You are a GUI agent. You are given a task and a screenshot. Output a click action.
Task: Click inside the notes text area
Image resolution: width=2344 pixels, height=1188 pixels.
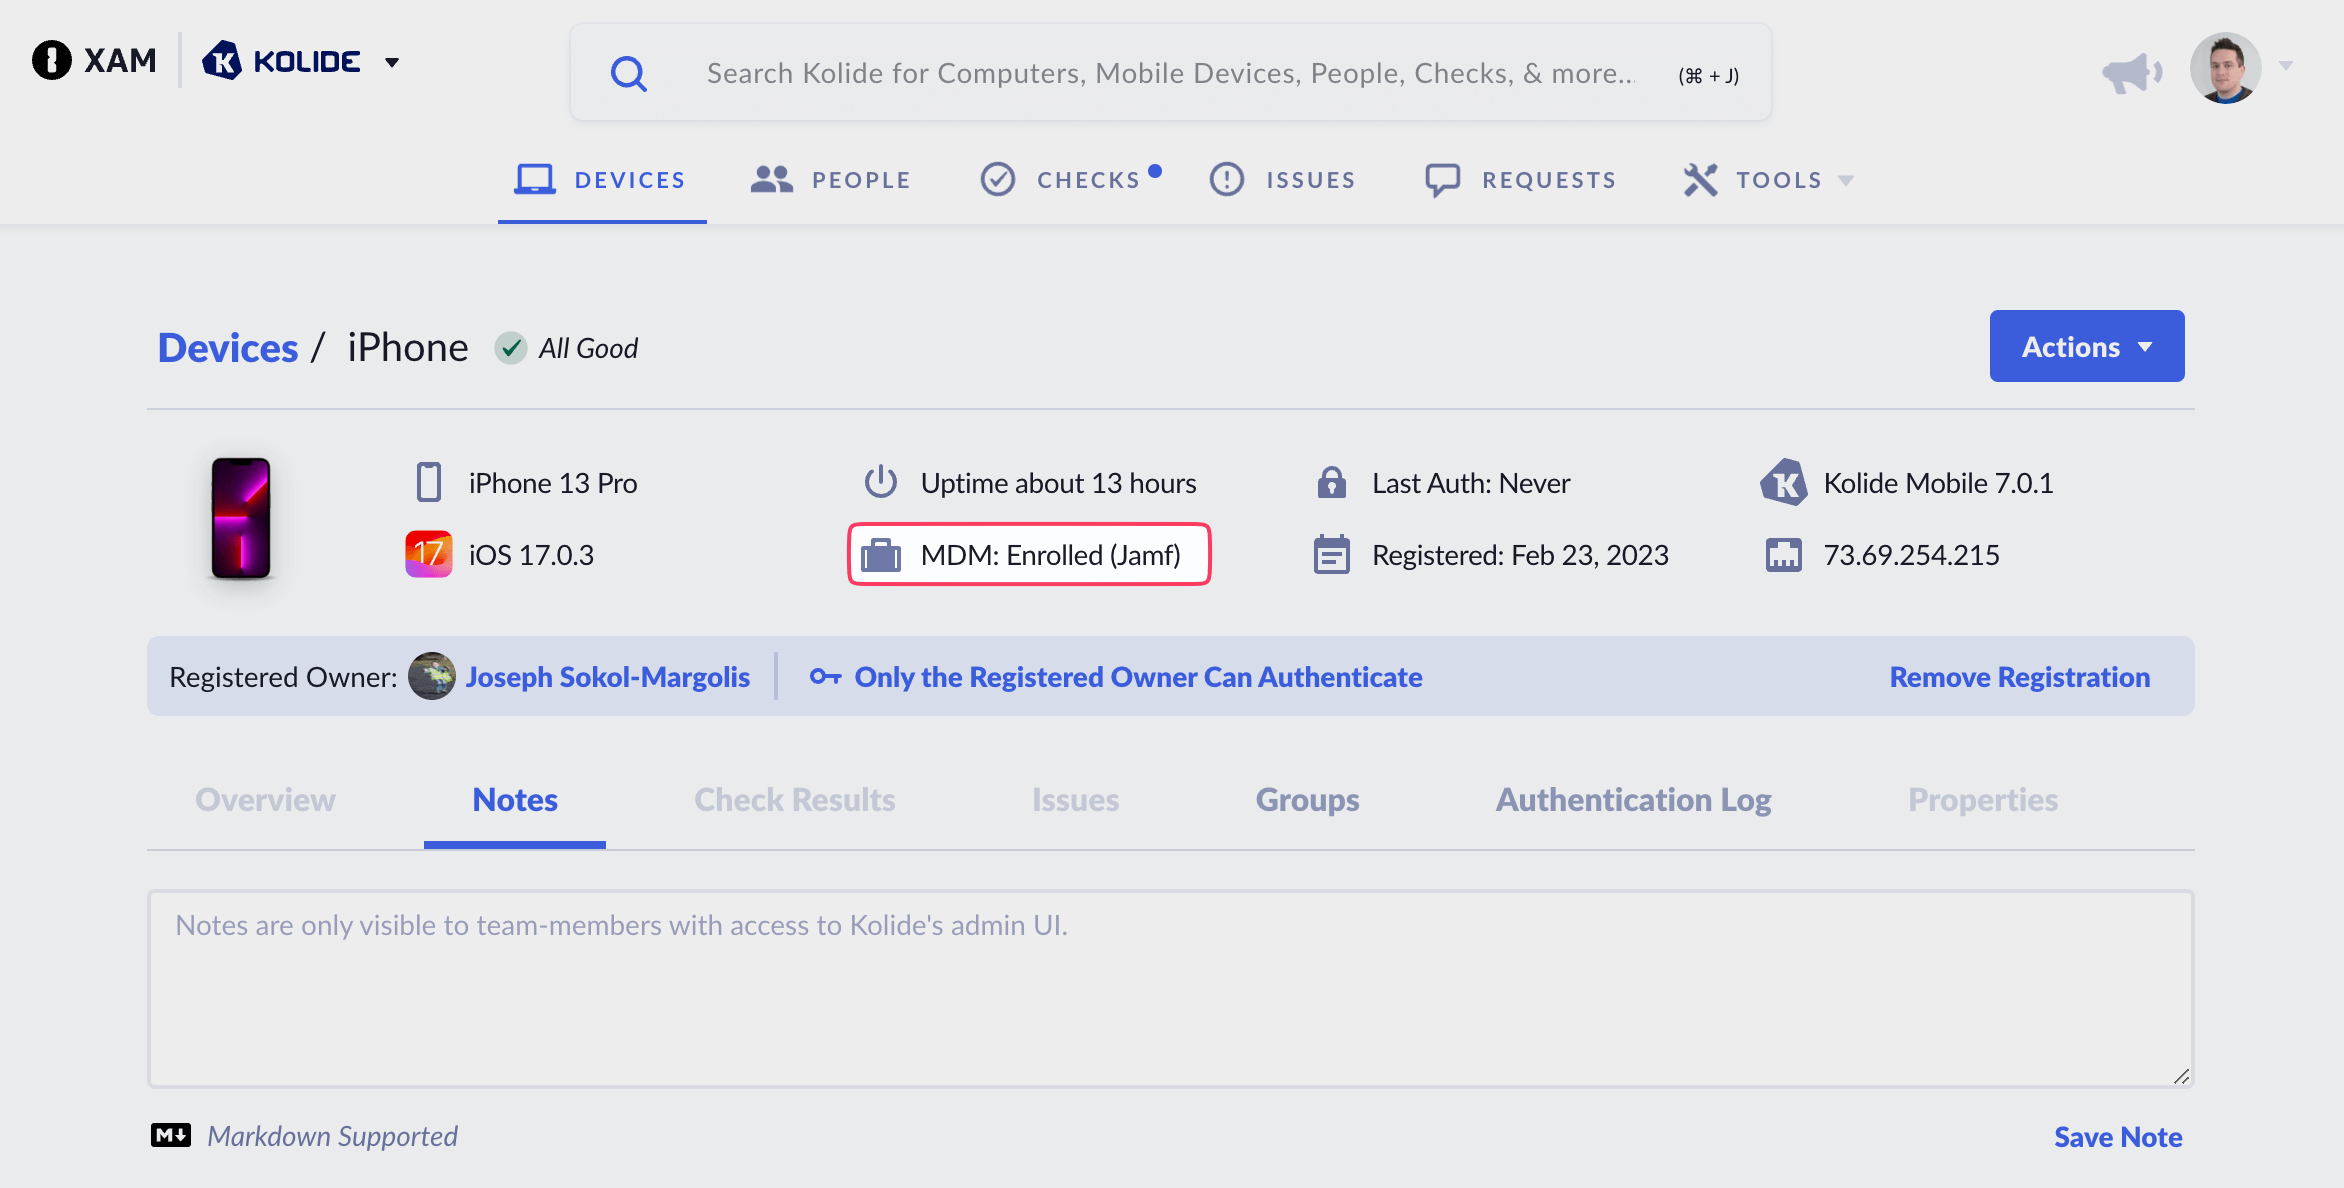click(1170, 990)
